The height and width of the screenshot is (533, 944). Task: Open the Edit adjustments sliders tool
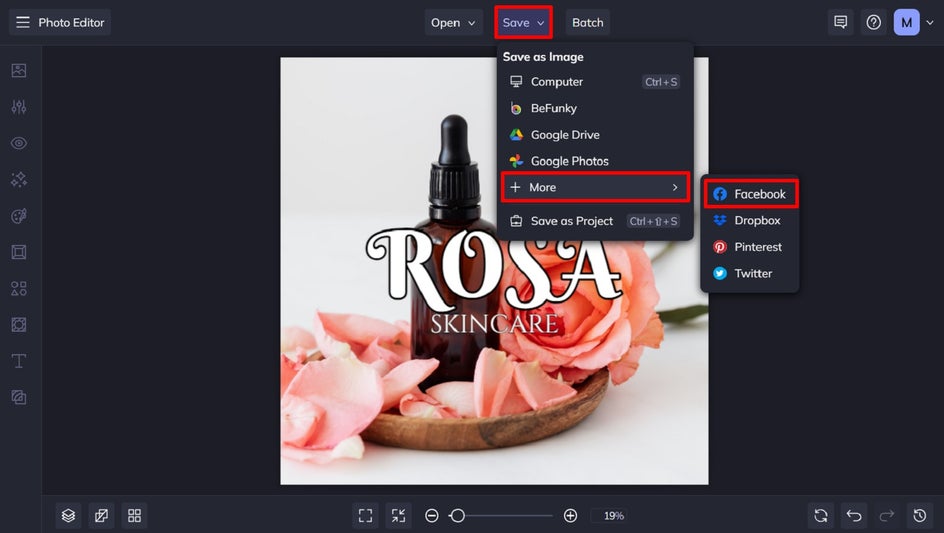(19, 107)
